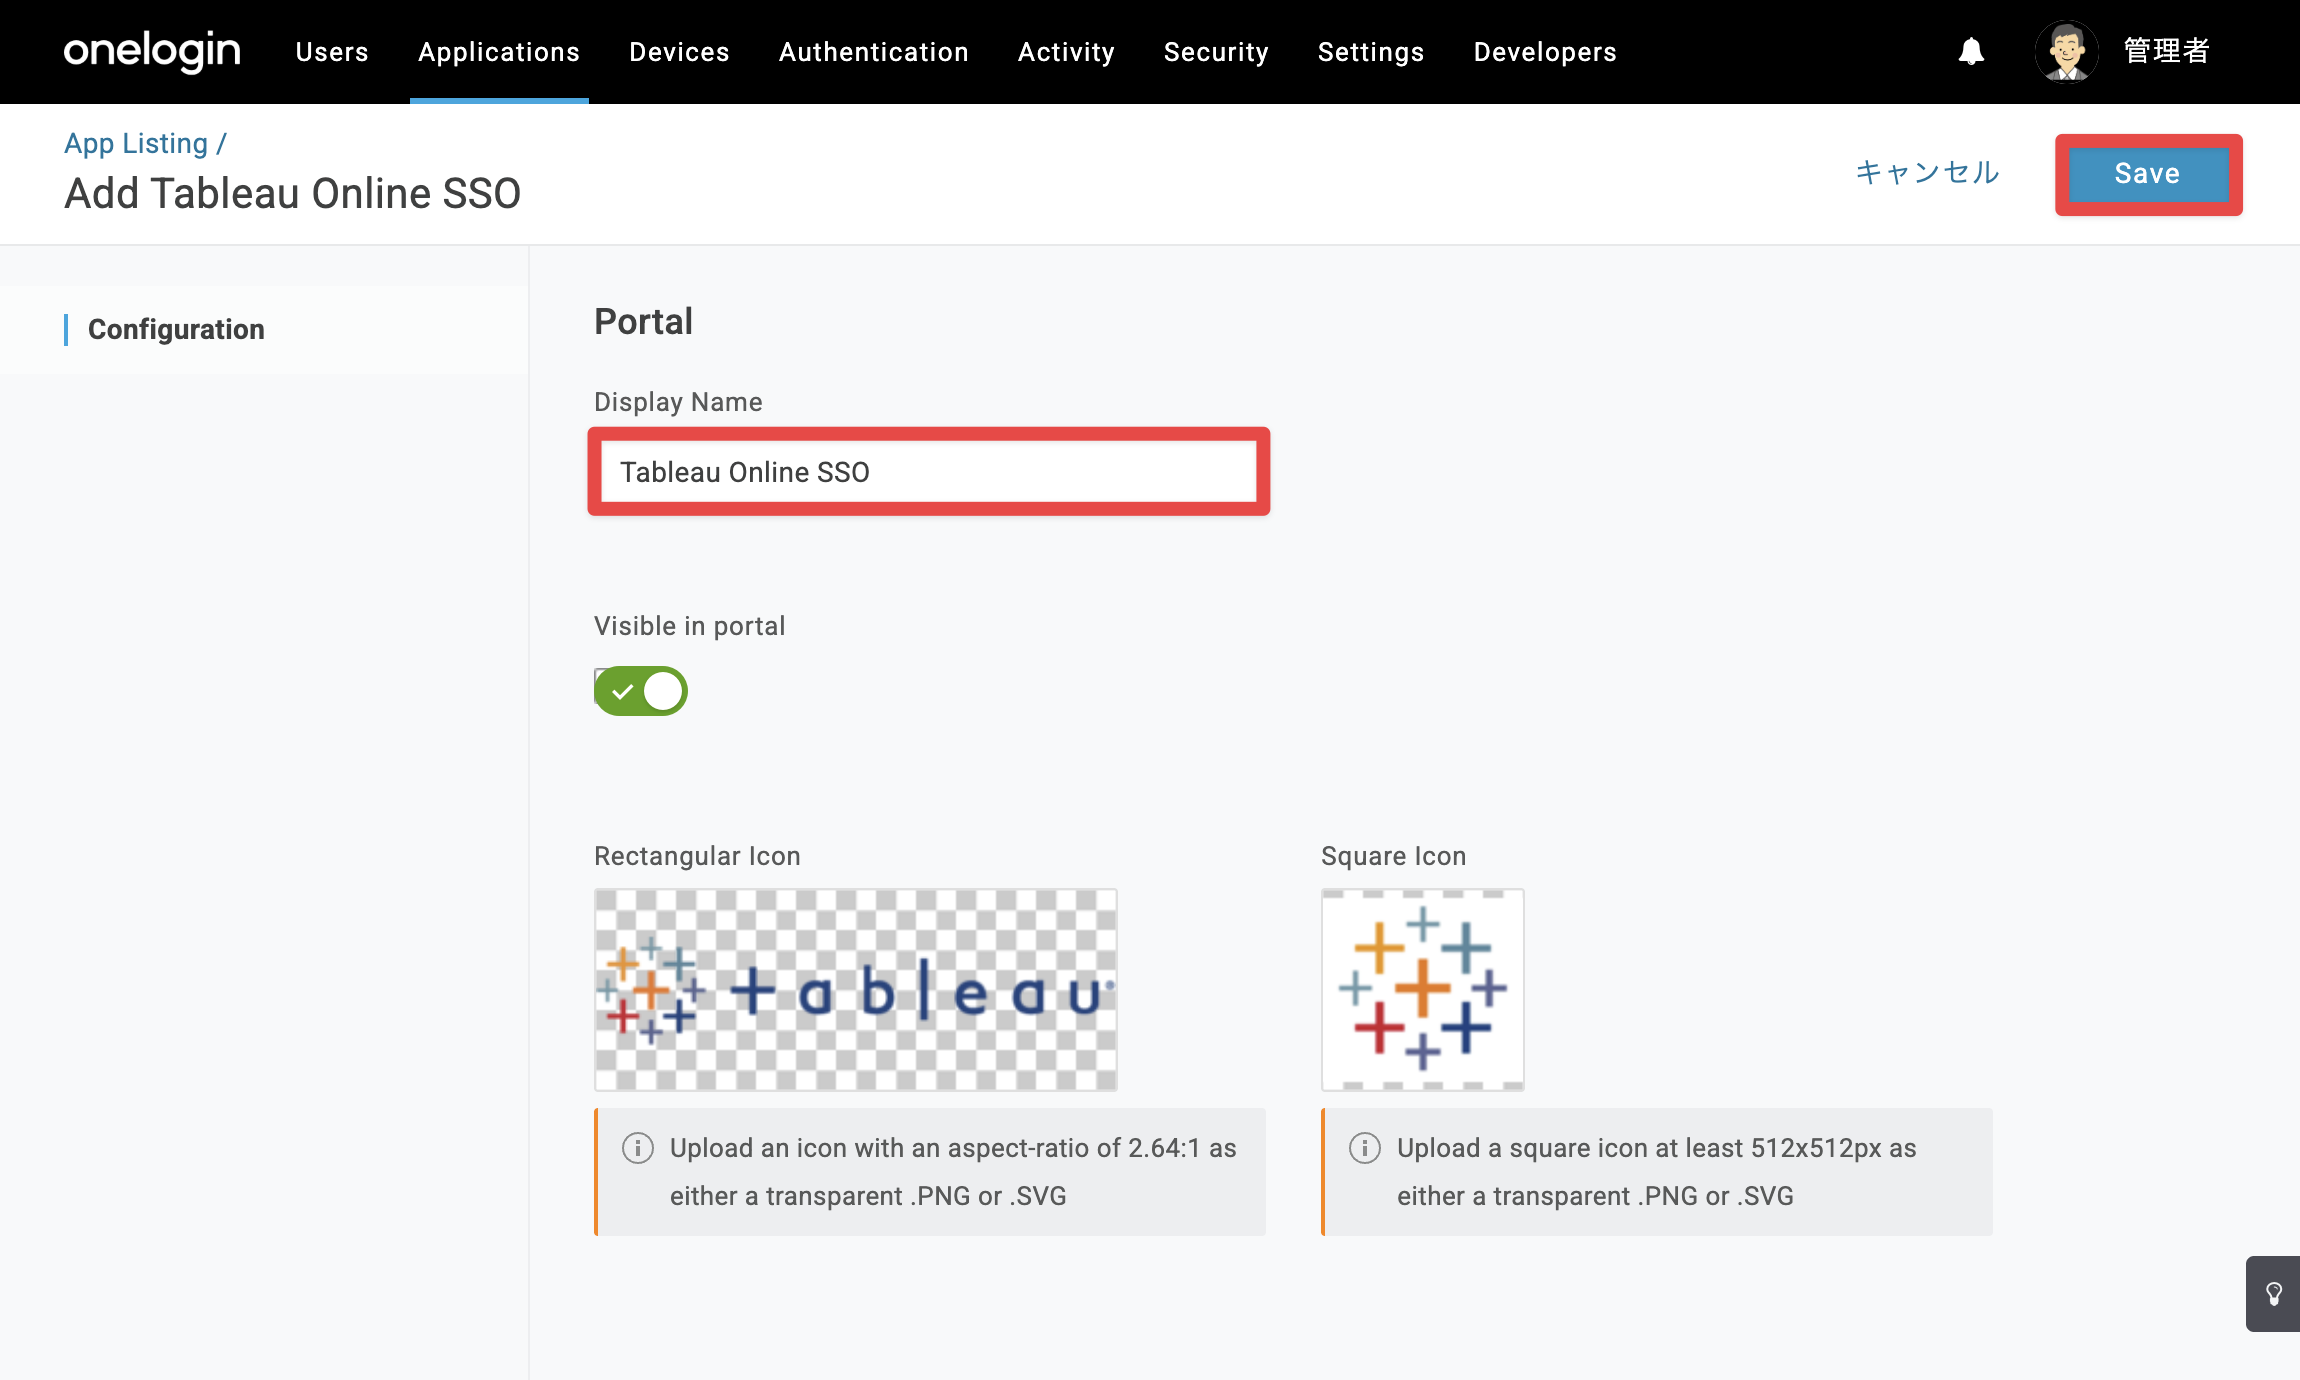Click the square icon info symbol
Screen dimensions: 2300x1380
1365,1148
